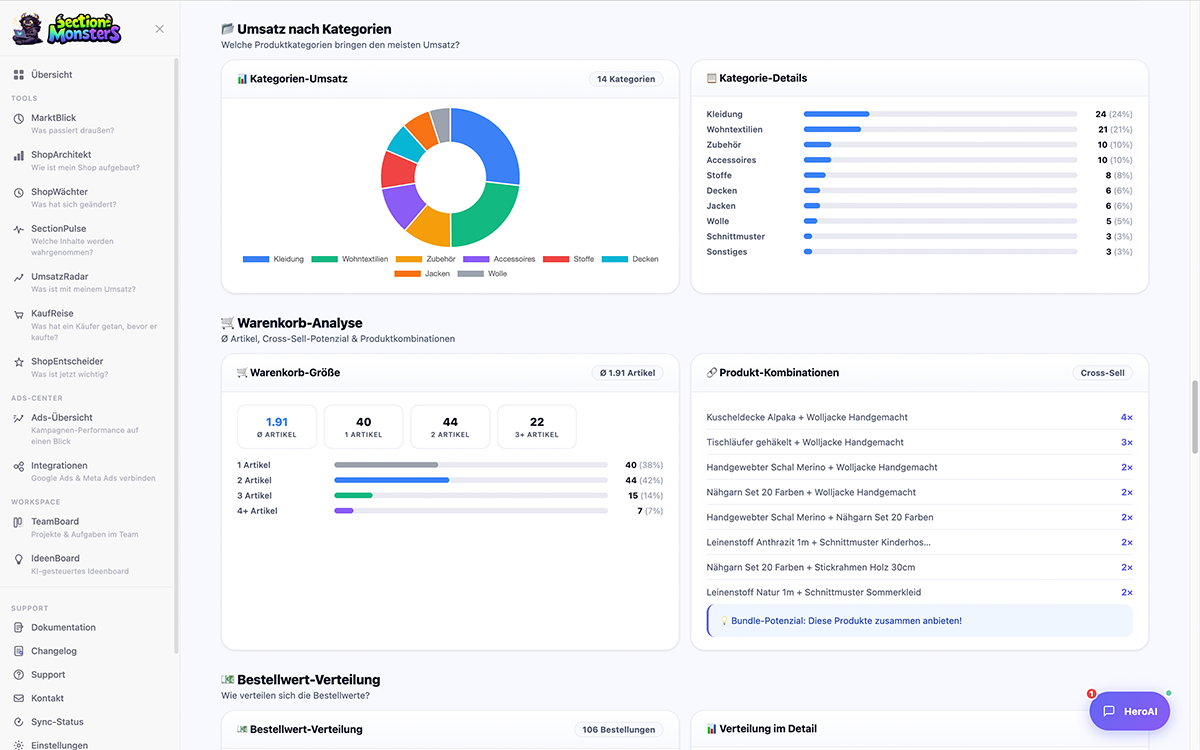Toggle the Kleidung legend swatch
Screen dimensions: 1200x750
[256, 259]
